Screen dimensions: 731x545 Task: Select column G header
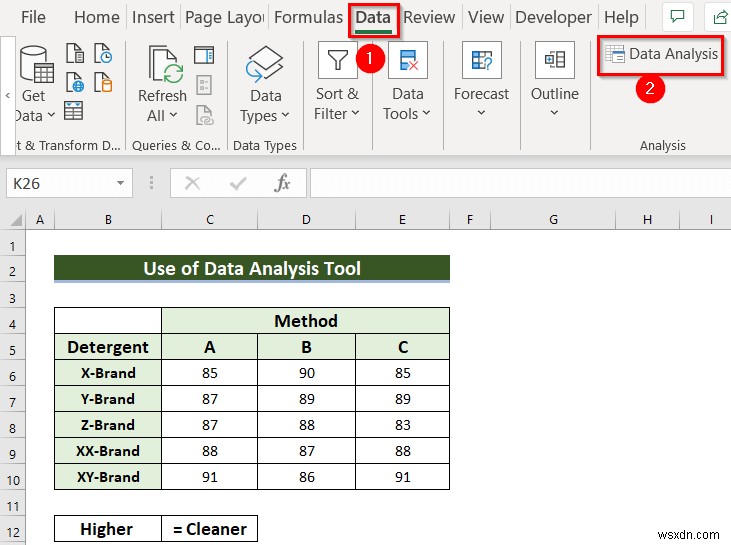pyautogui.click(x=553, y=219)
